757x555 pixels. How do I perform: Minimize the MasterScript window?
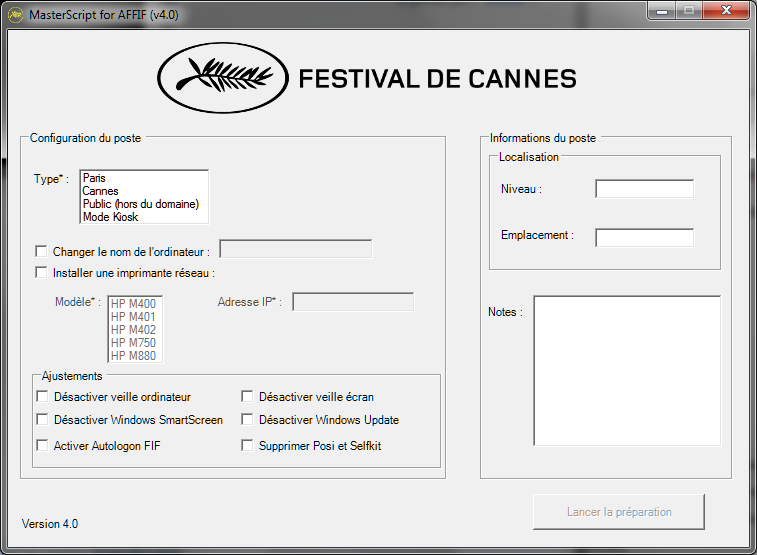pyautogui.click(x=662, y=11)
